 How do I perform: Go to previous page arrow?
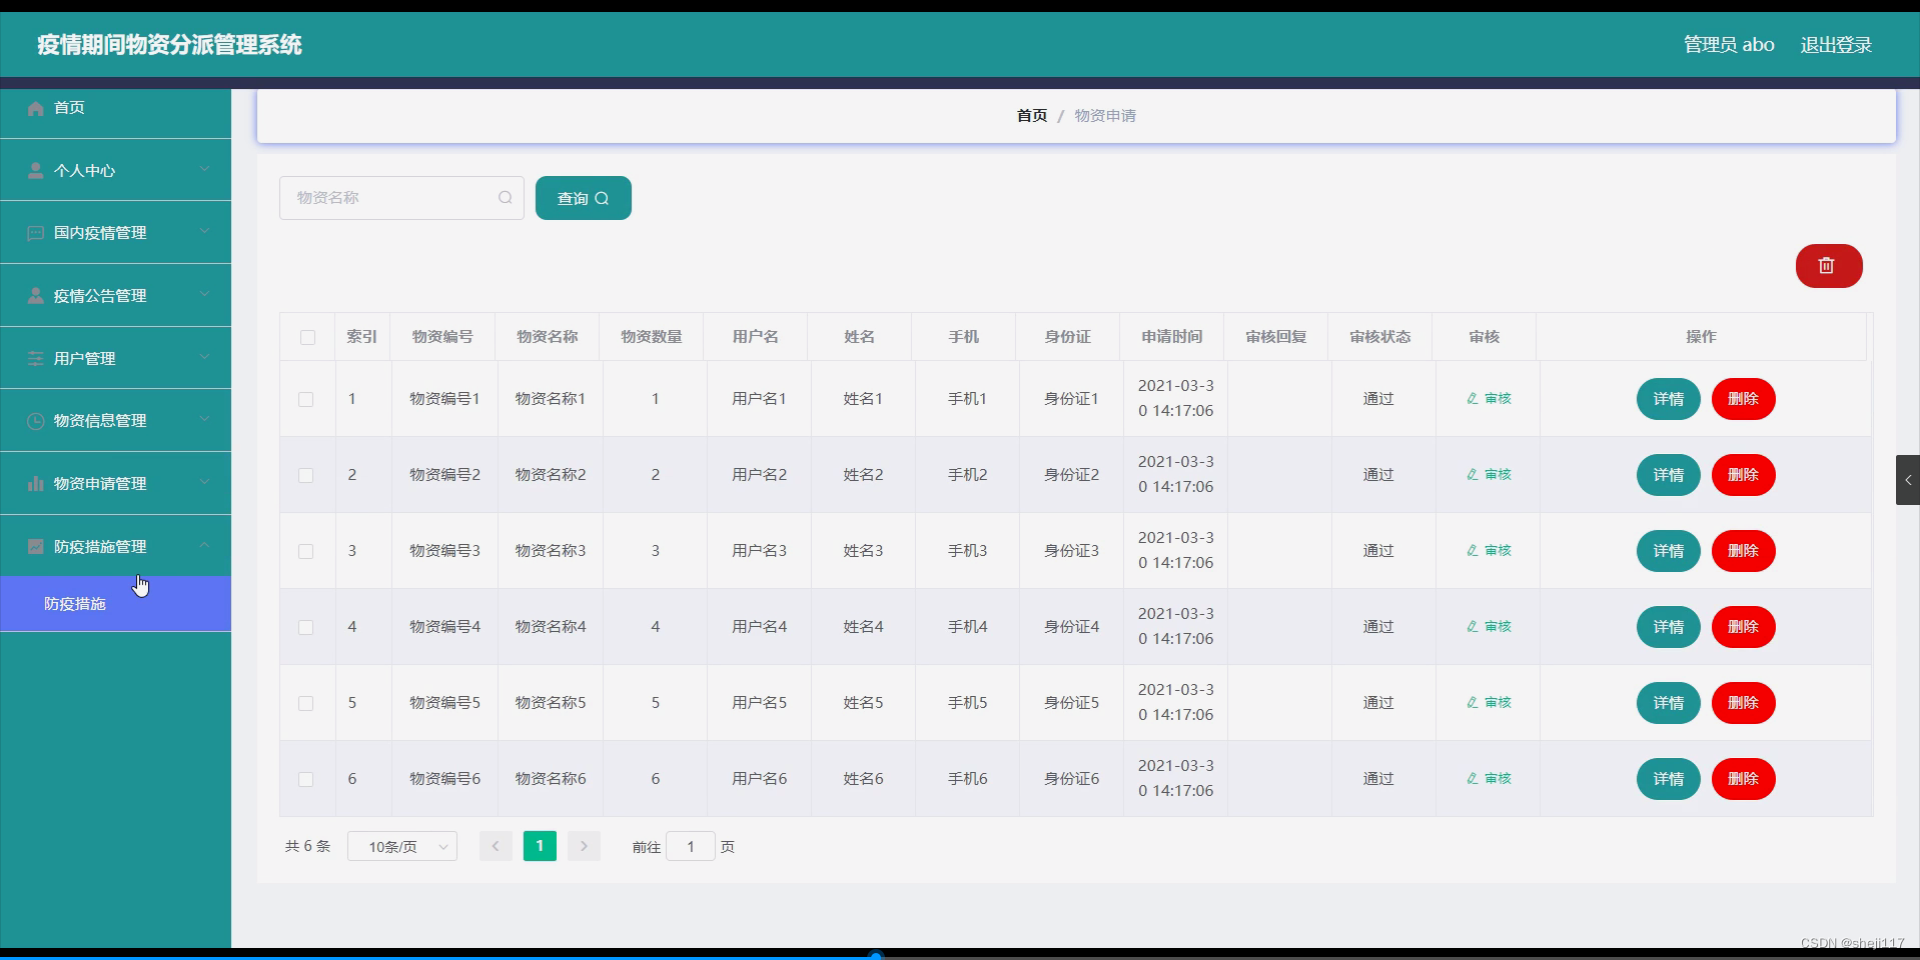coord(495,846)
